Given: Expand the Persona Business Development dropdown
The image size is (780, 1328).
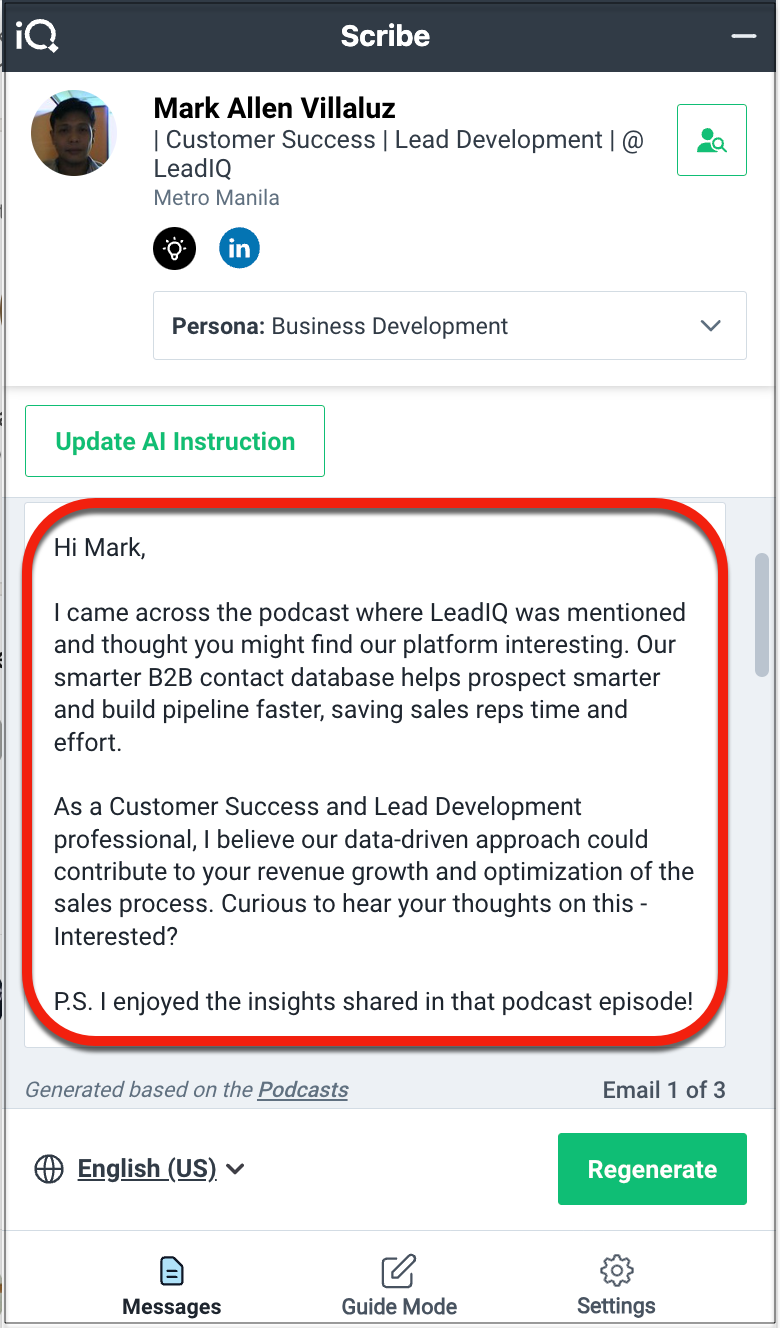Looking at the screenshot, I should (450, 326).
